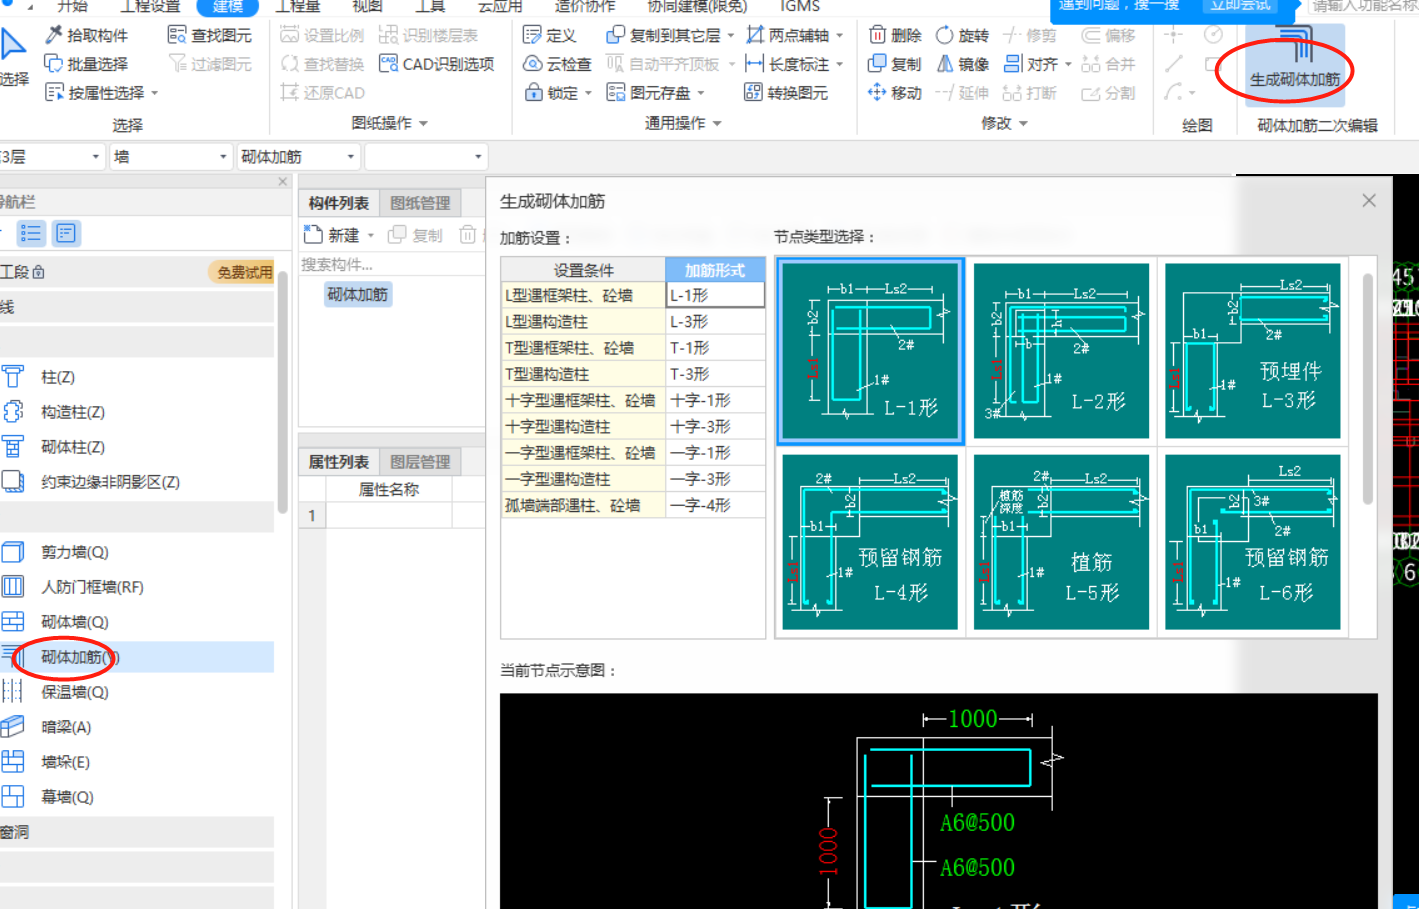Click the 搜索构件 search field
The width and height of the screenshot is (1419, 909).
coord(392,265)
